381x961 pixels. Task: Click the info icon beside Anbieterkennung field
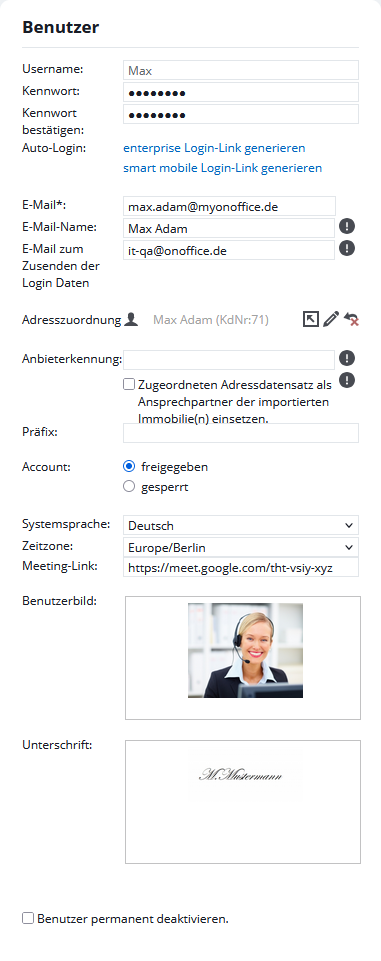click(347, 358)
